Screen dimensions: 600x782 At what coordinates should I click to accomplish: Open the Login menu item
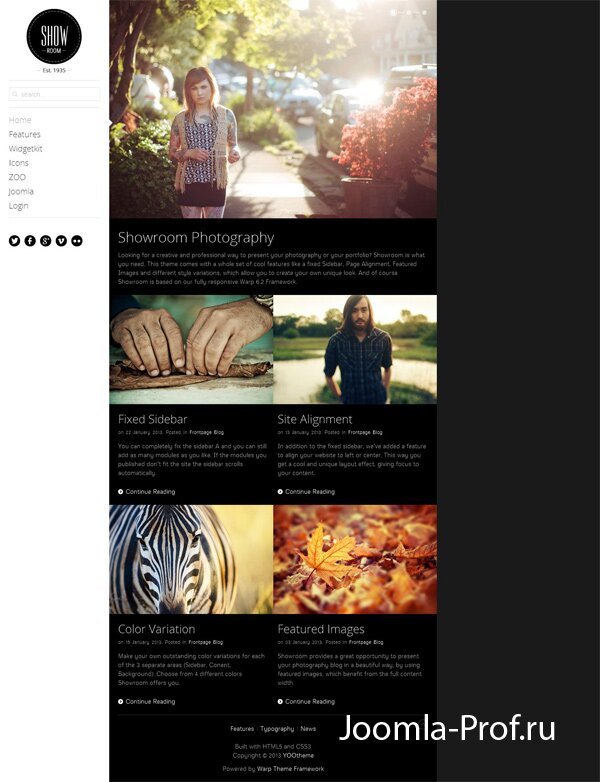point(18,205)
